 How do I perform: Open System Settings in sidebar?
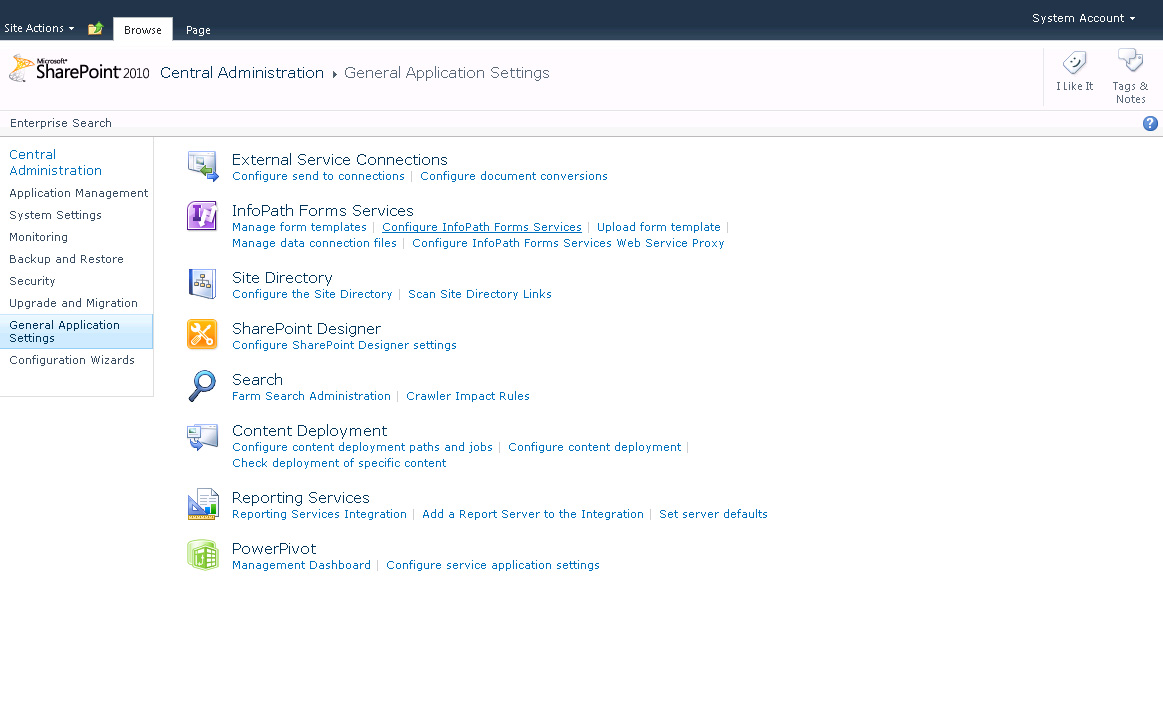pos(56,215)
